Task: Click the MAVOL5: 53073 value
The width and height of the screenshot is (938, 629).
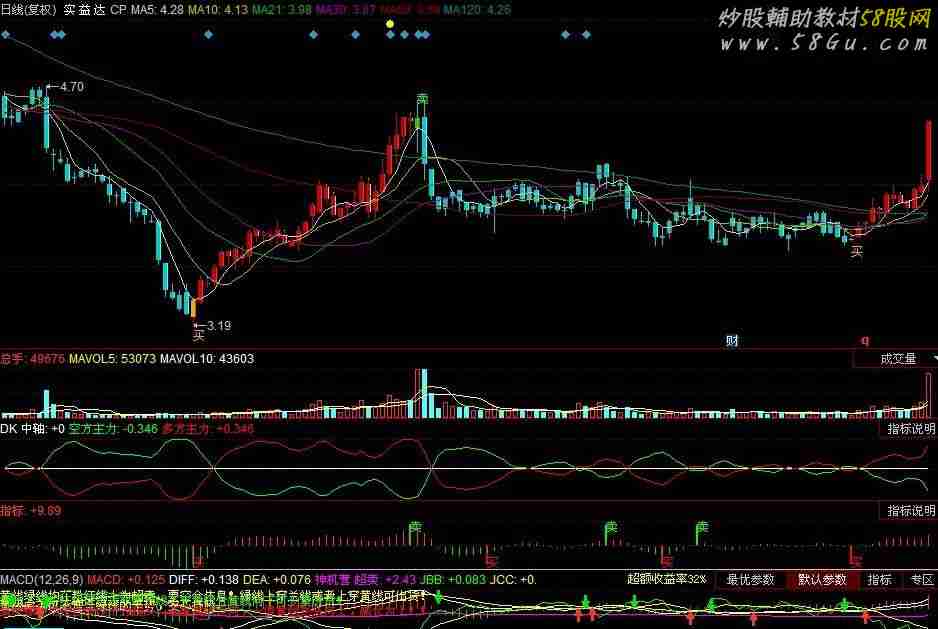Action: [x=112, y=359]
